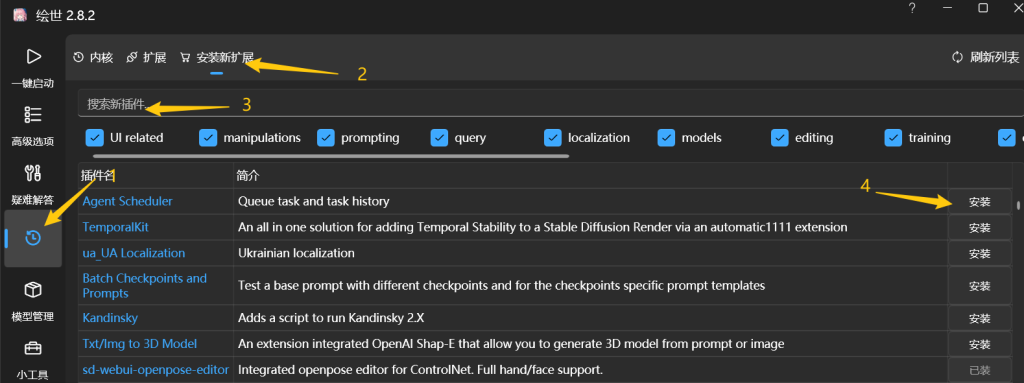Open the Kandinsky link

[110, 318]
